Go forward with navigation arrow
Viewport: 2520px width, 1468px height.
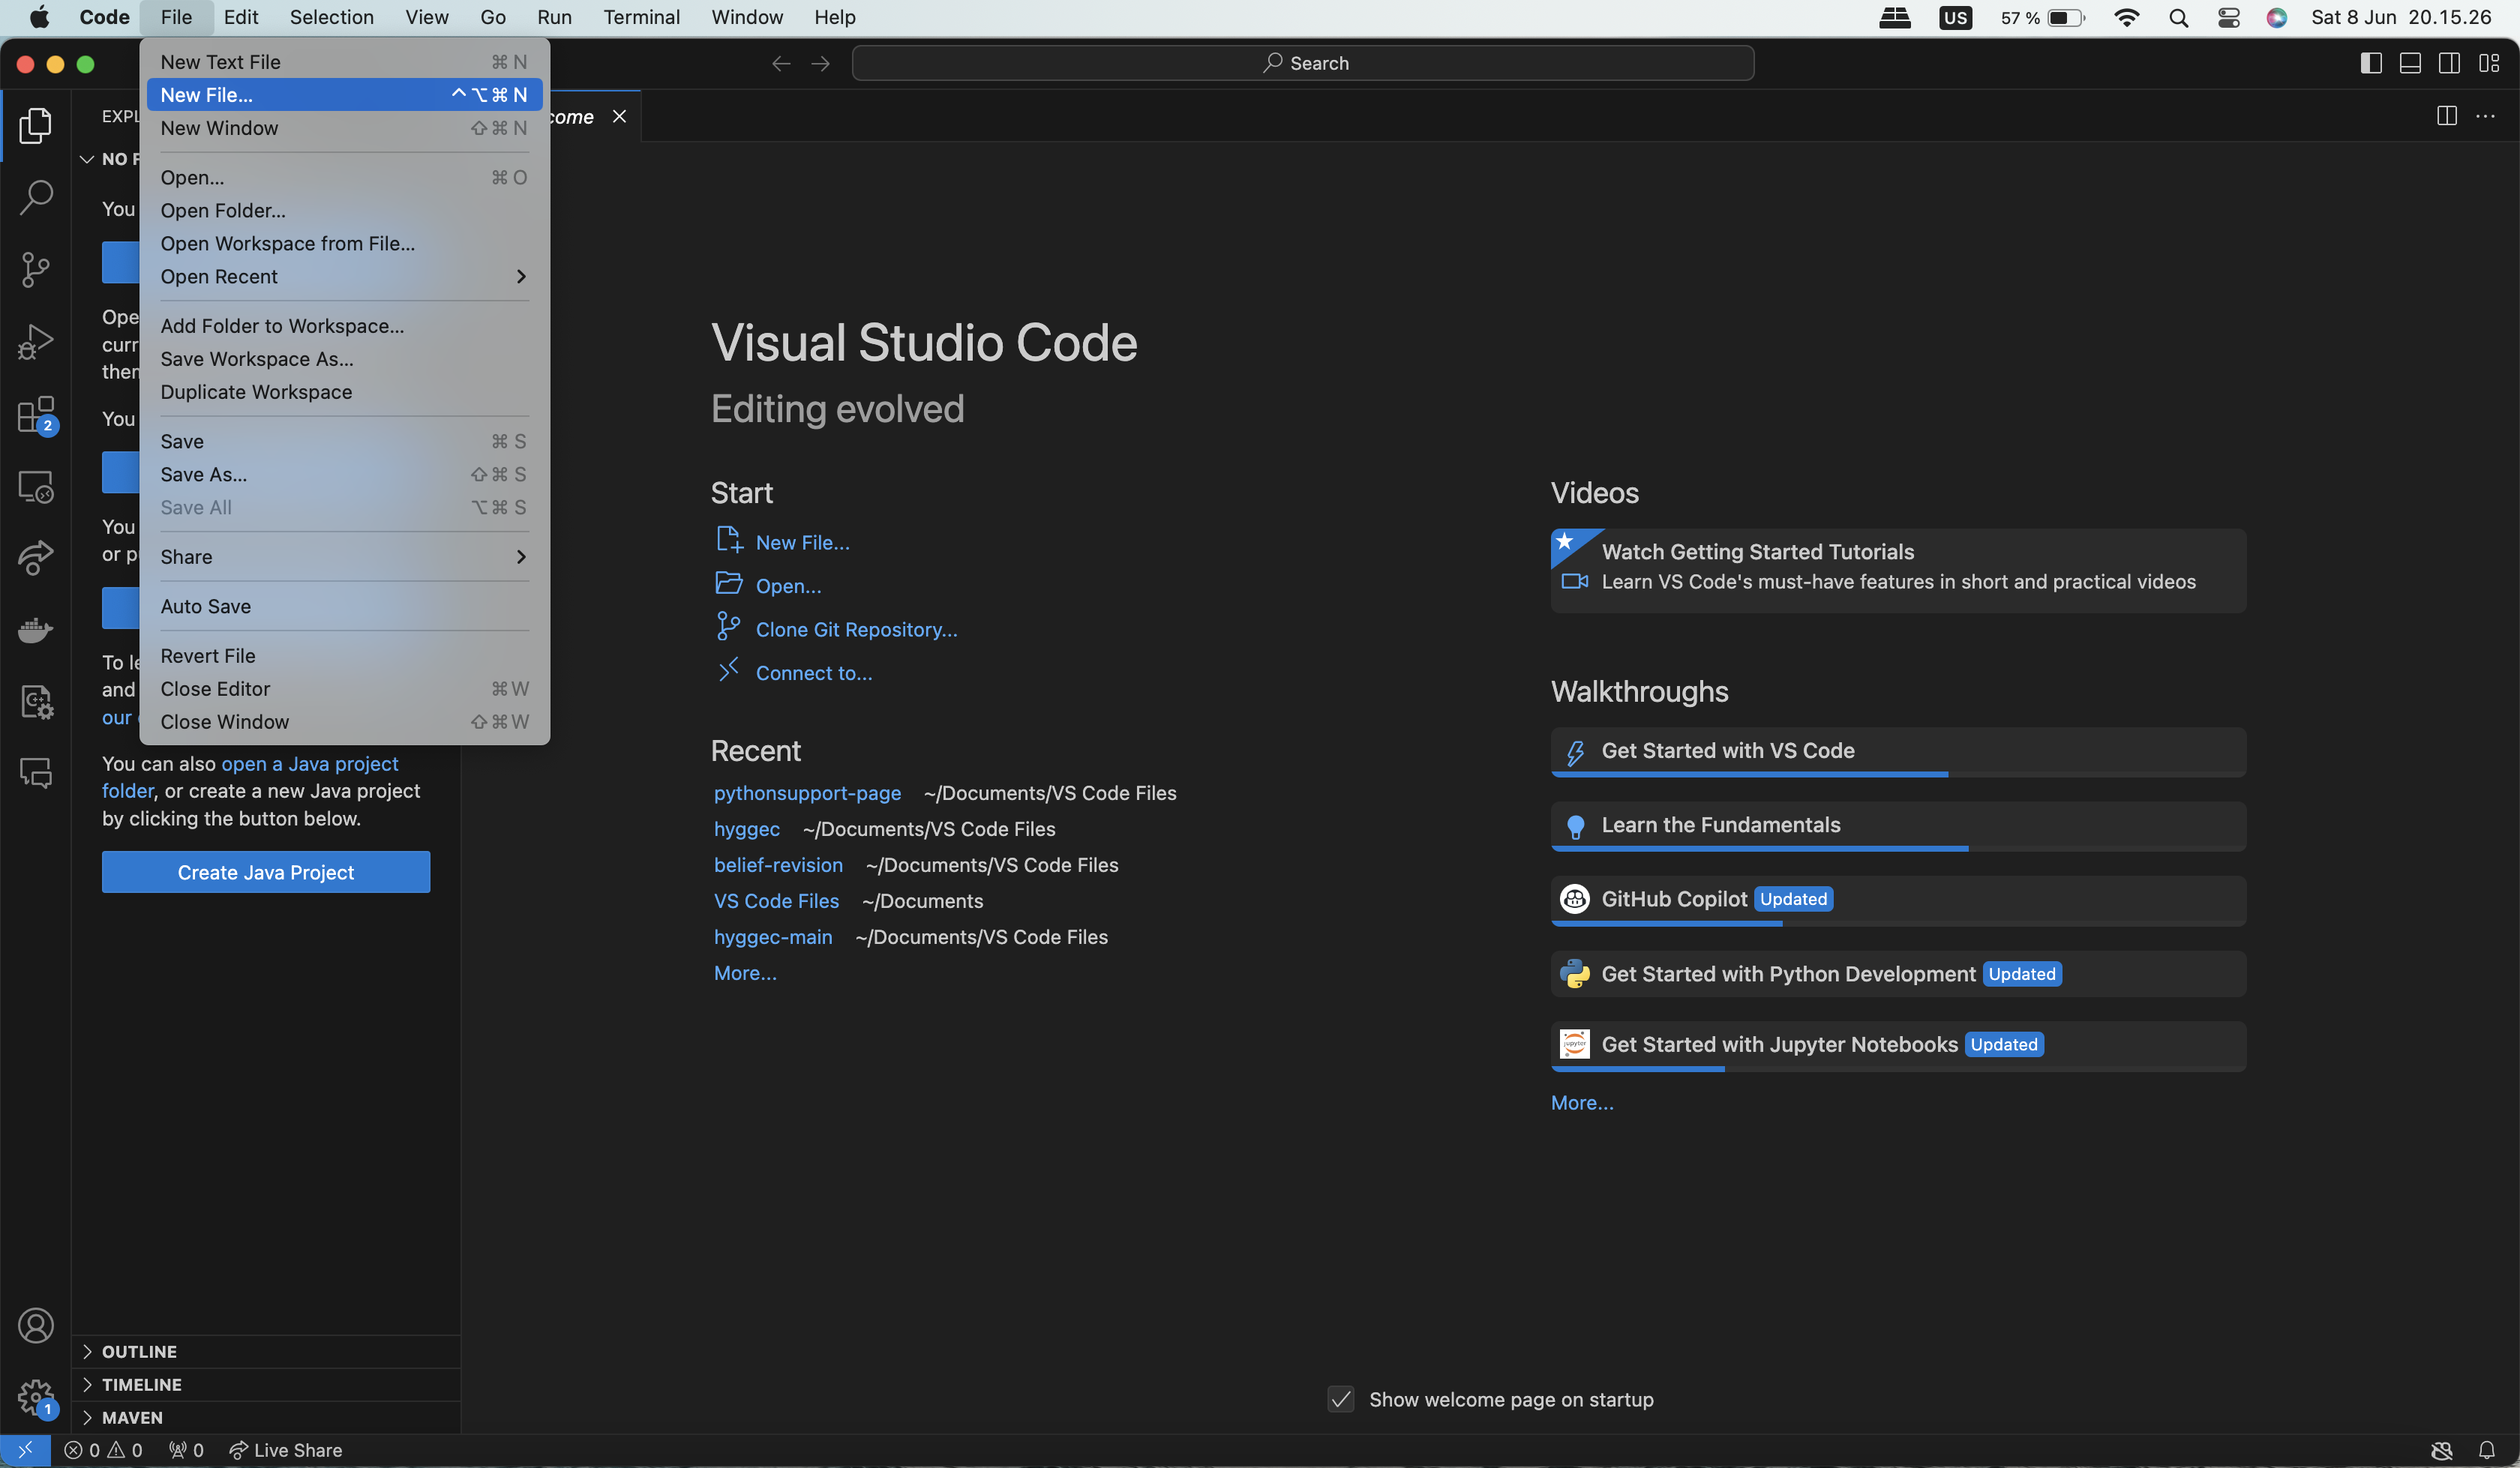(x=820, y=63)
